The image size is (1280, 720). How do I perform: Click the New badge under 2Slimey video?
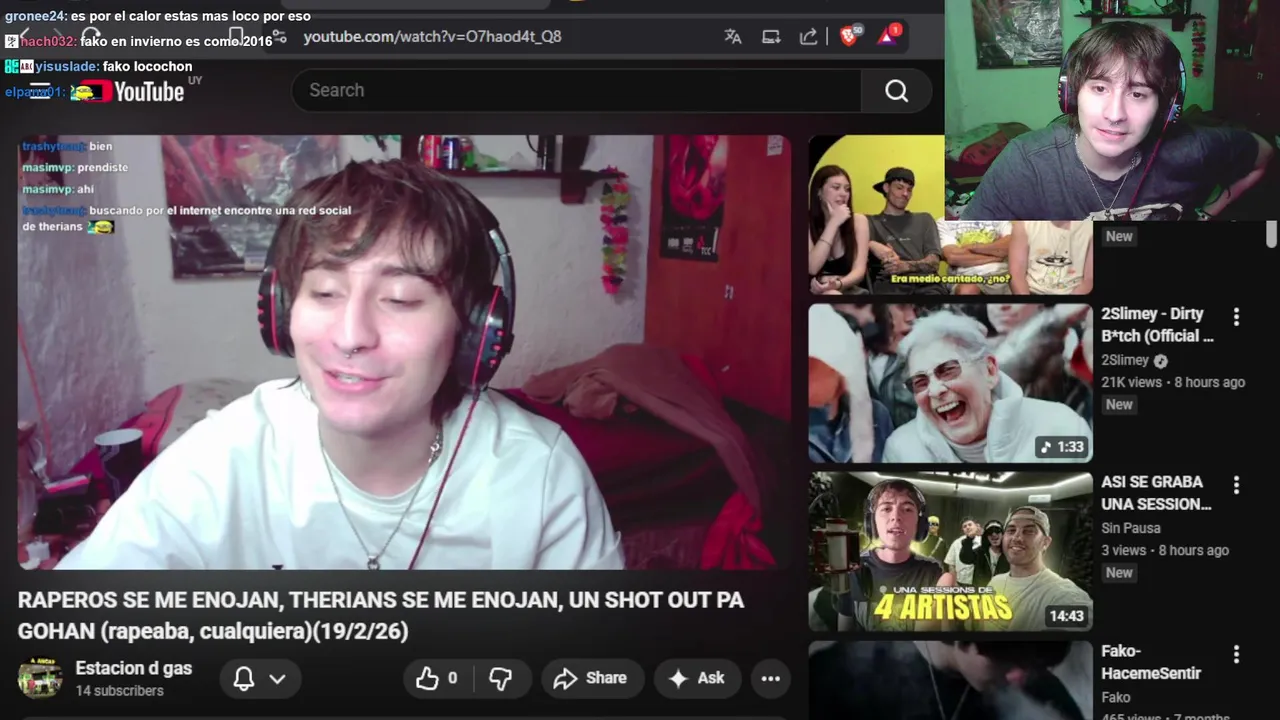point(1119,405)
